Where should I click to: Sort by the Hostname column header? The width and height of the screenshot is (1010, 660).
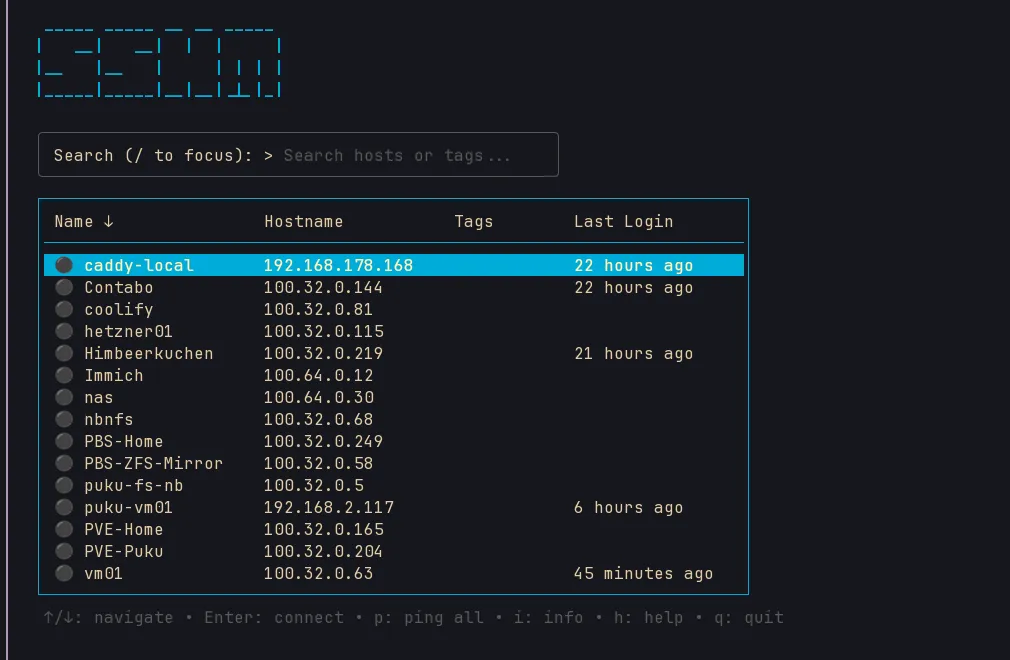click(303, 221)
